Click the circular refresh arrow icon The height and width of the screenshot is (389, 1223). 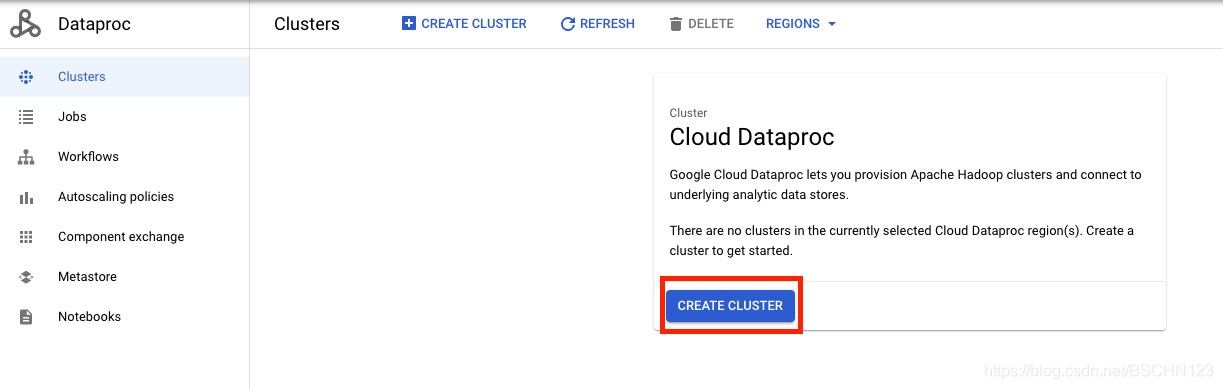(x=568, y=24)
